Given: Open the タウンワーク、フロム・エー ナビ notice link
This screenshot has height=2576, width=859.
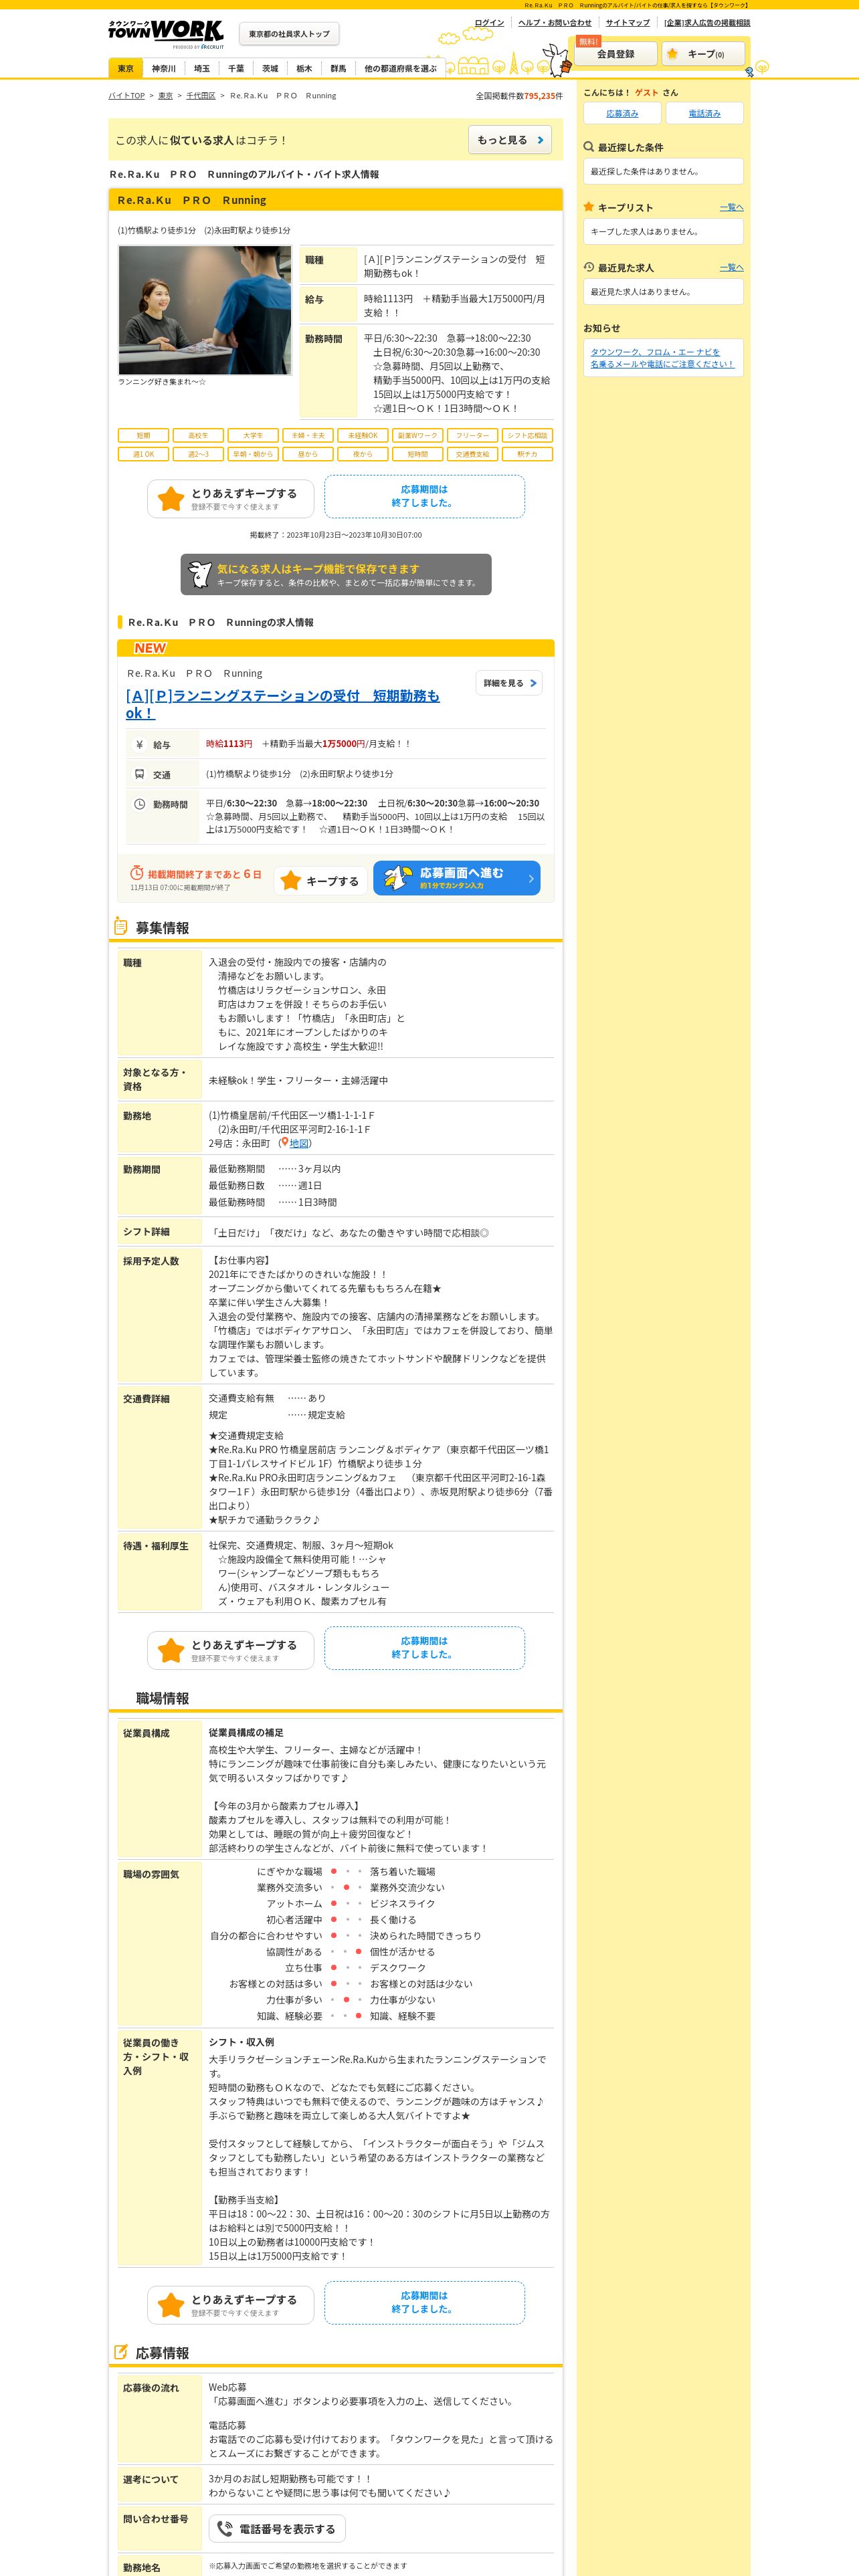Looking at the screenshot, I should coord(662,358).
